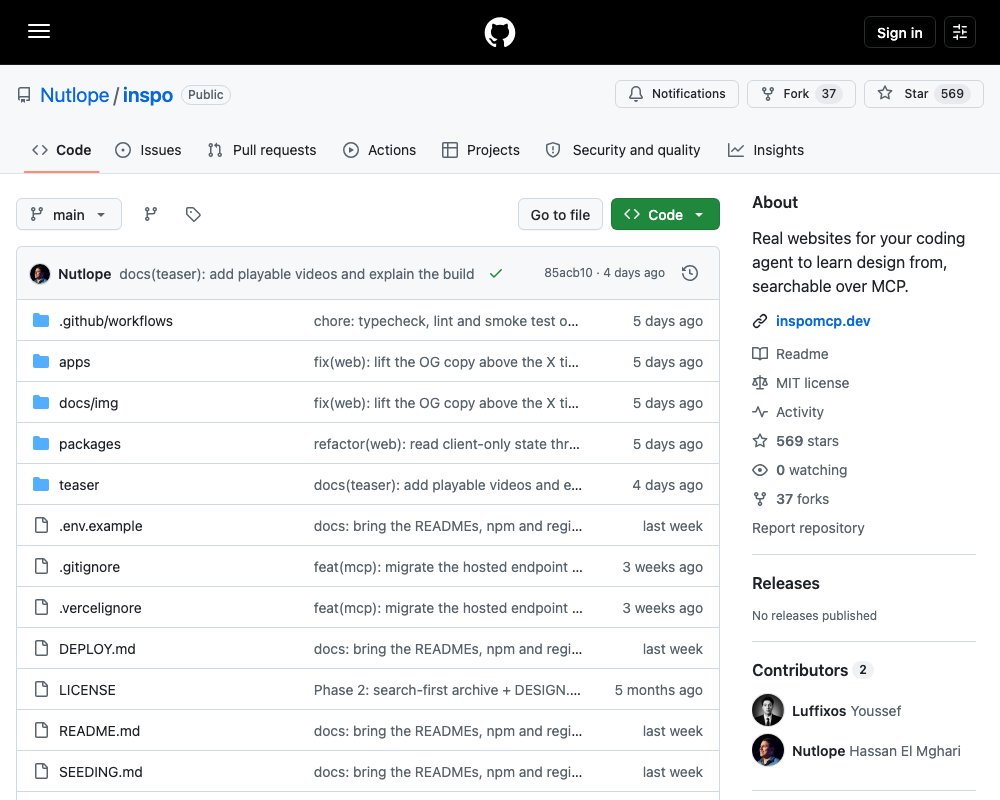Open the Actions tab

coord(379,150)
